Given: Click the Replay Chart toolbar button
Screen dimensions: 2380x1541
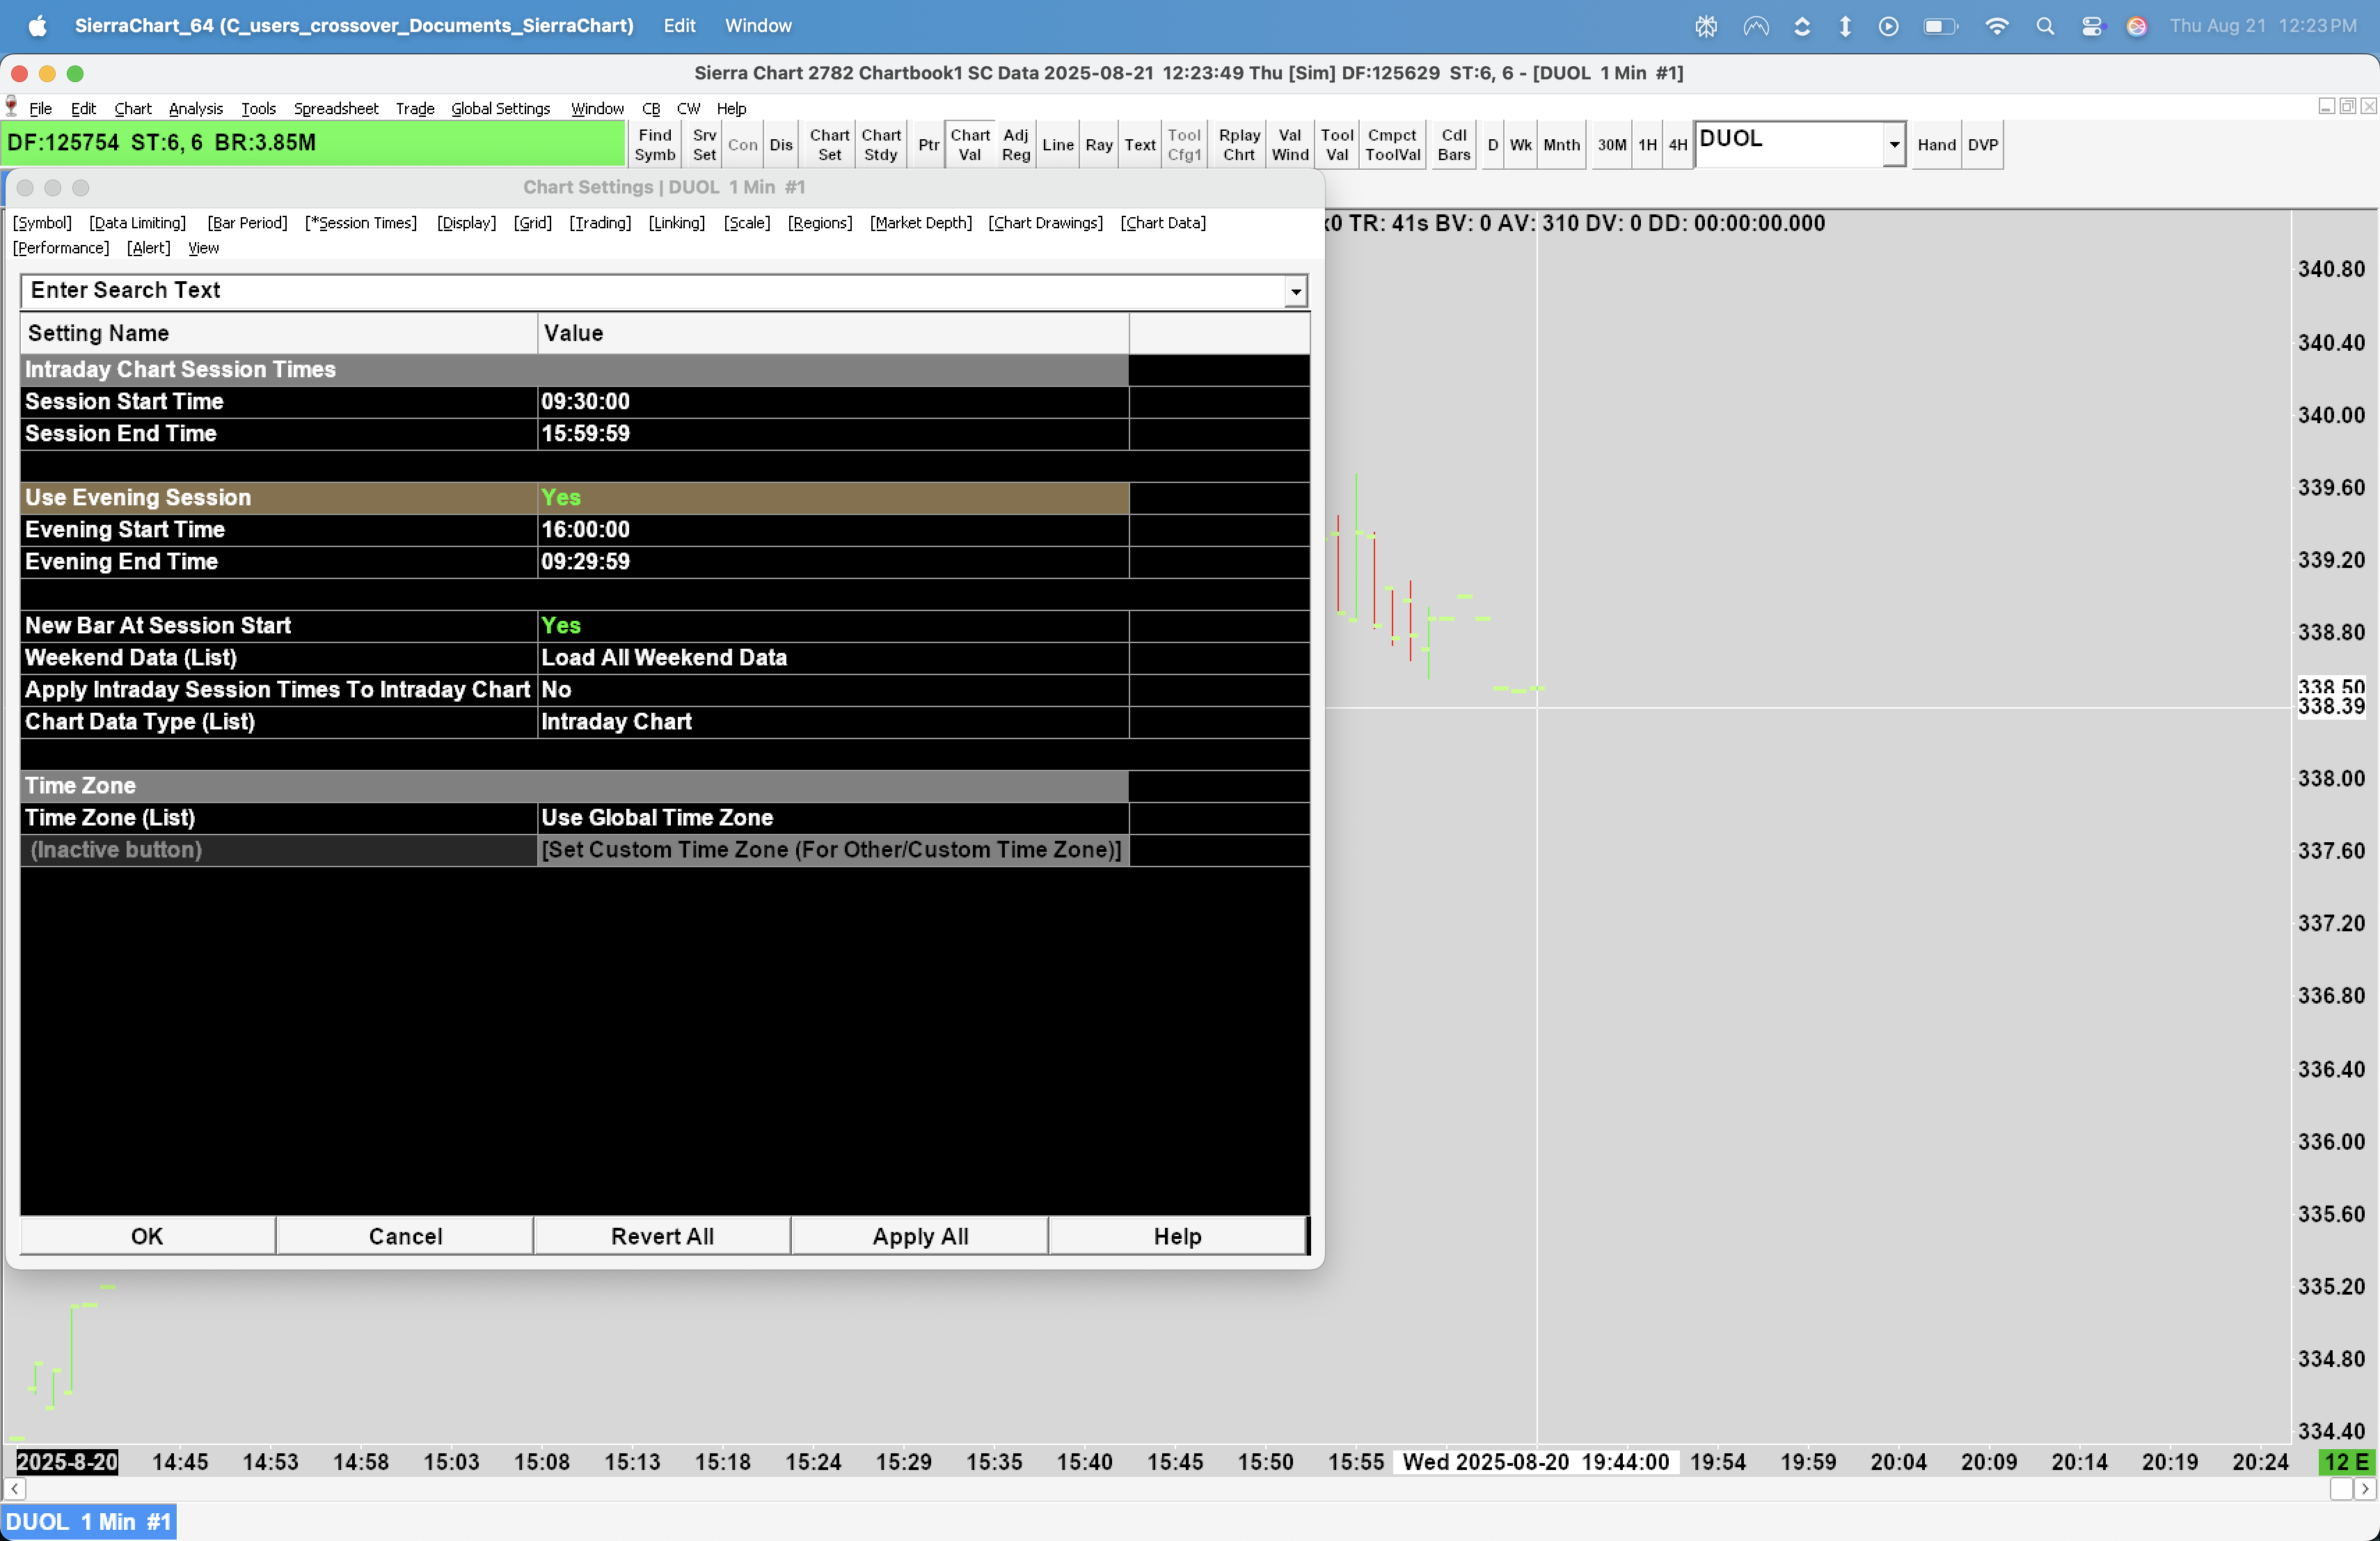Looking at the screenshot, I should (x=1238, y=145).
